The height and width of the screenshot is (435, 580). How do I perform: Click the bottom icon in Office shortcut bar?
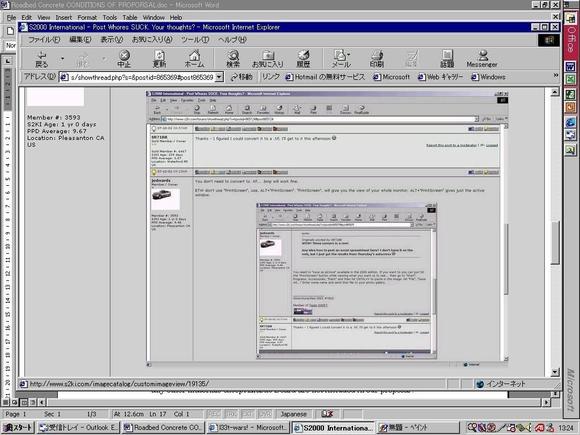tap(570, 150)
